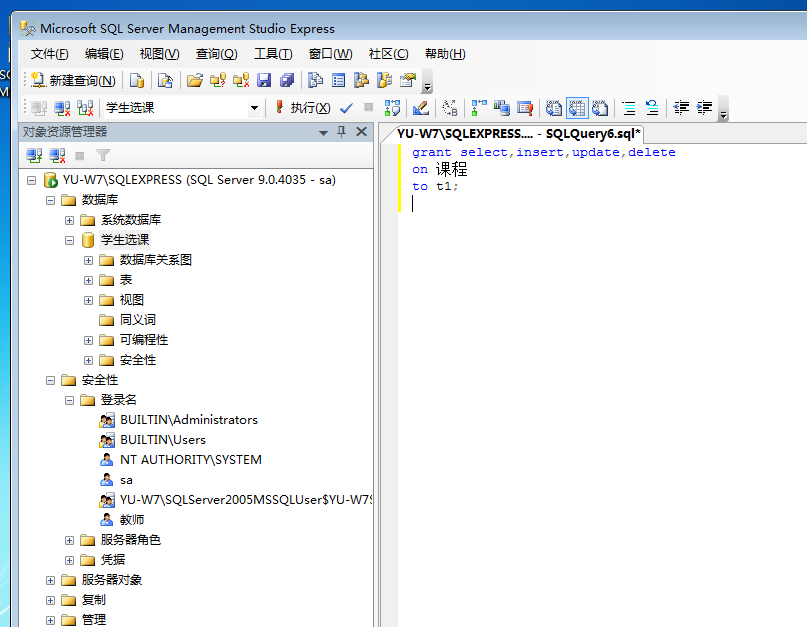Click the SQL editor toolbar options overflow arrow

click(723, 109)
